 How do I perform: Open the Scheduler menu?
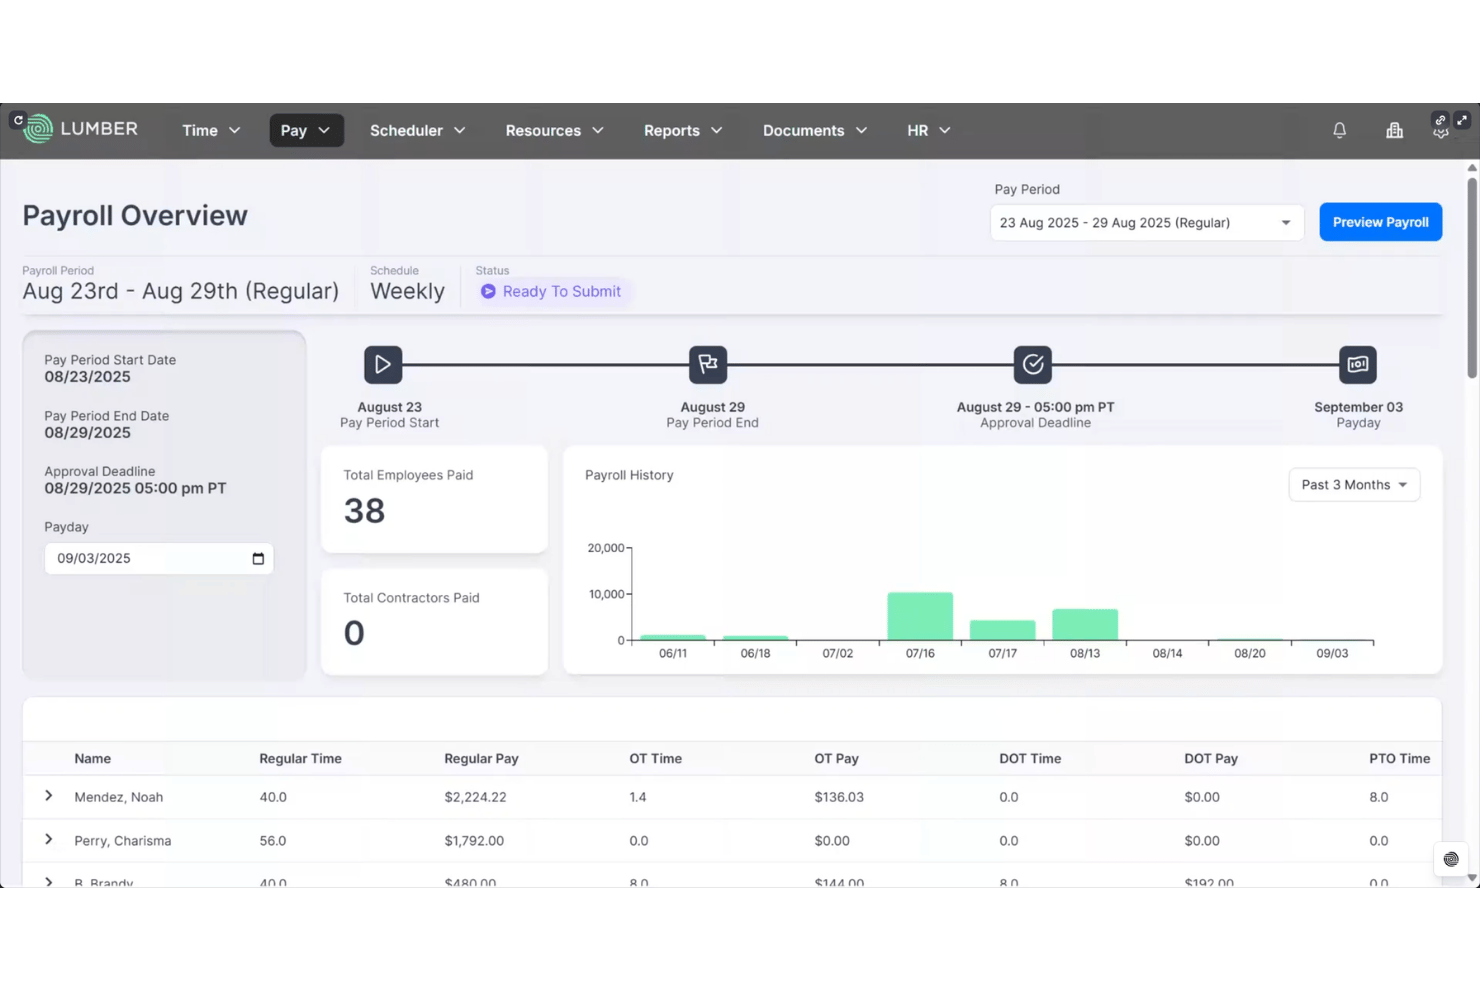pyautogui.click(x=418, y=130)
